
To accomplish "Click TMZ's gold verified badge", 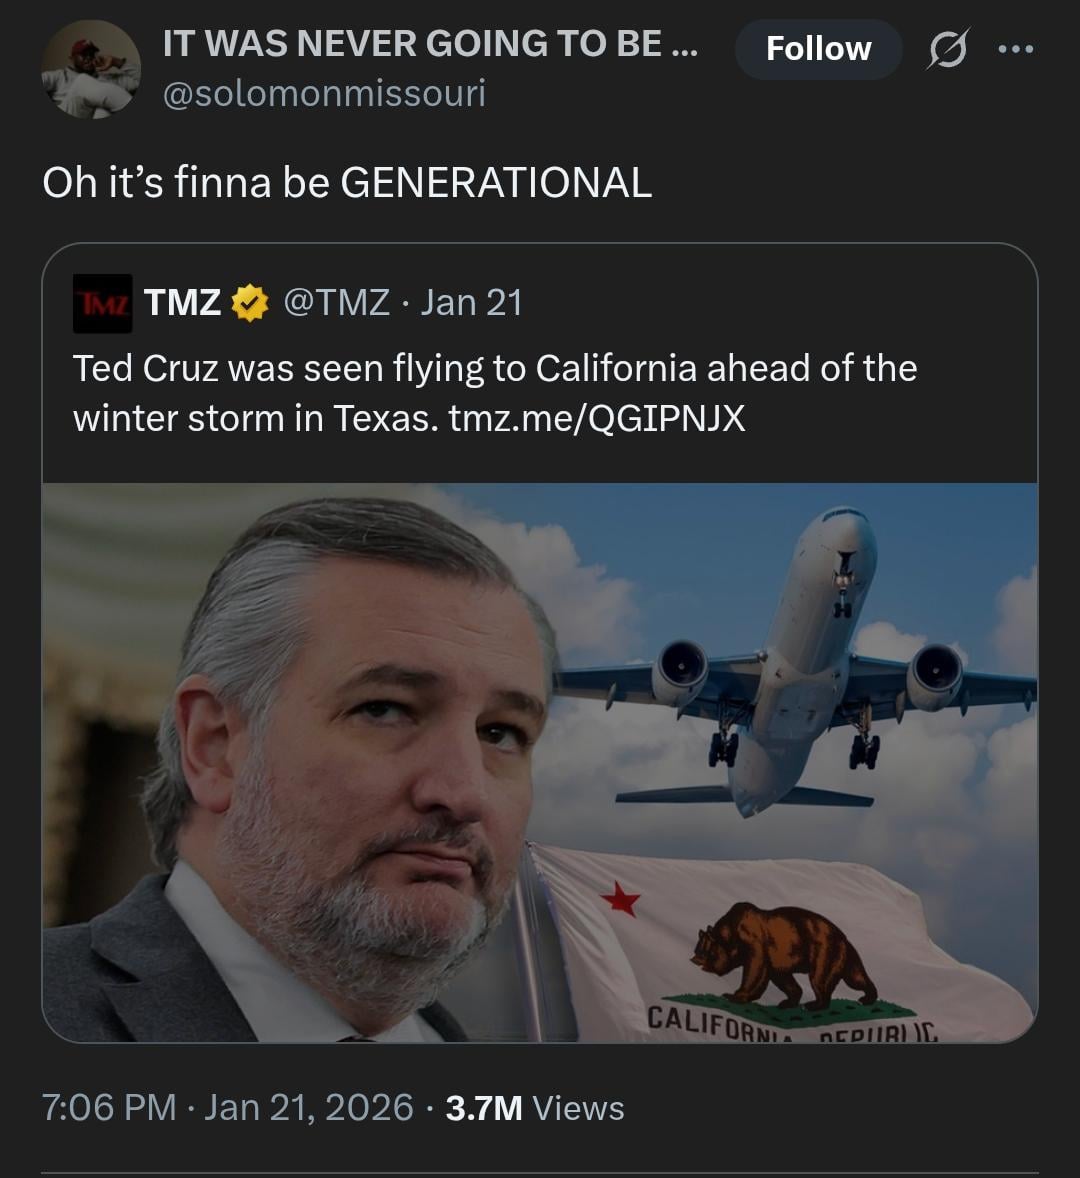I will [x=250, y=303].
